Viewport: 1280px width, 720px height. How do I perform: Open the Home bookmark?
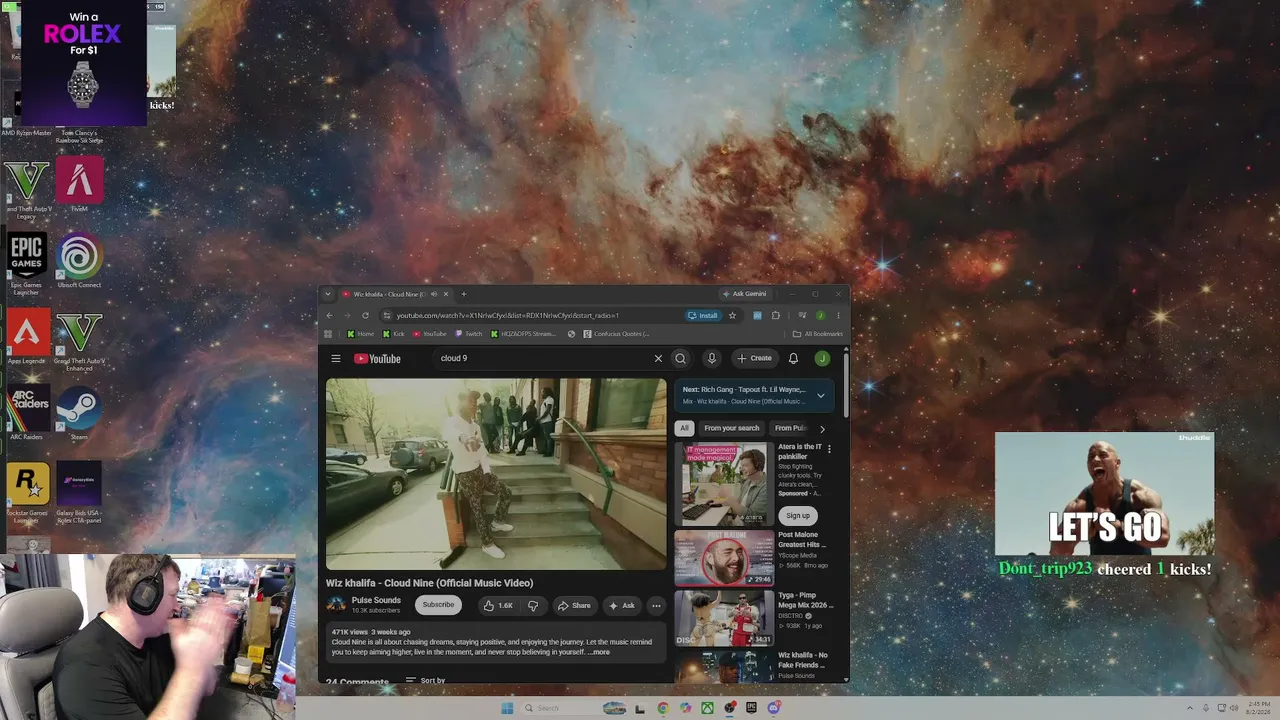click(x=360, y=334)
